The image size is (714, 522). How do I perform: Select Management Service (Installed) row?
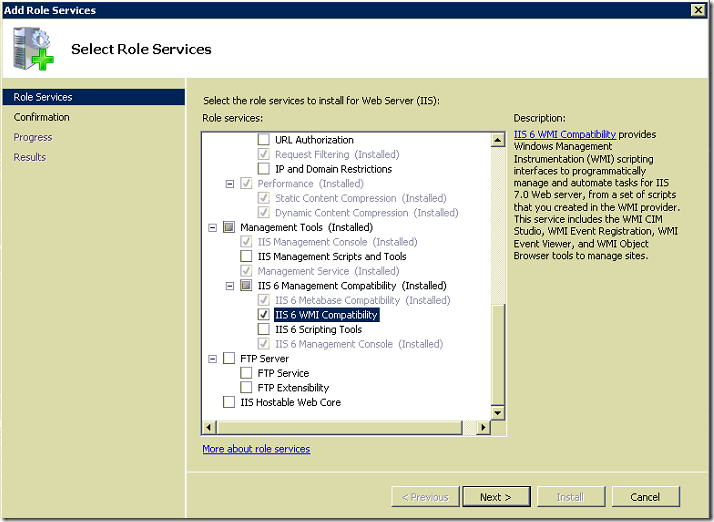pyautogui.click(x=328, y=271)
